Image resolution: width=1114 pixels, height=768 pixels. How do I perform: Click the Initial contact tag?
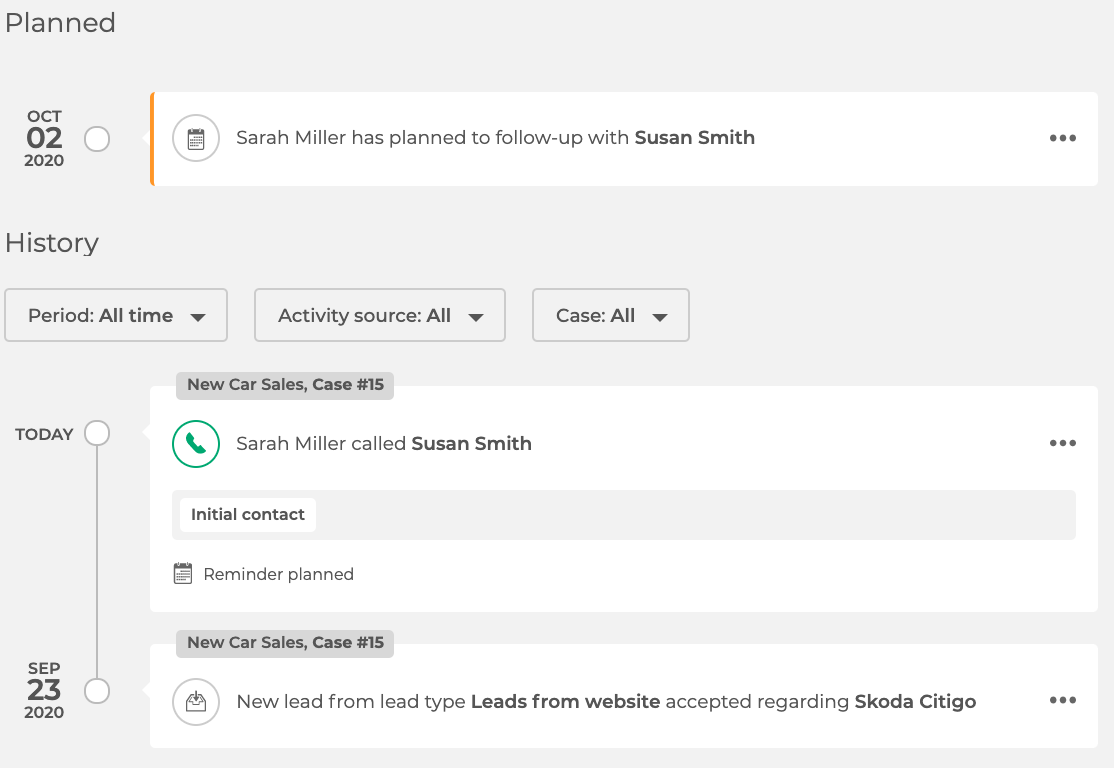click(248, 514)
